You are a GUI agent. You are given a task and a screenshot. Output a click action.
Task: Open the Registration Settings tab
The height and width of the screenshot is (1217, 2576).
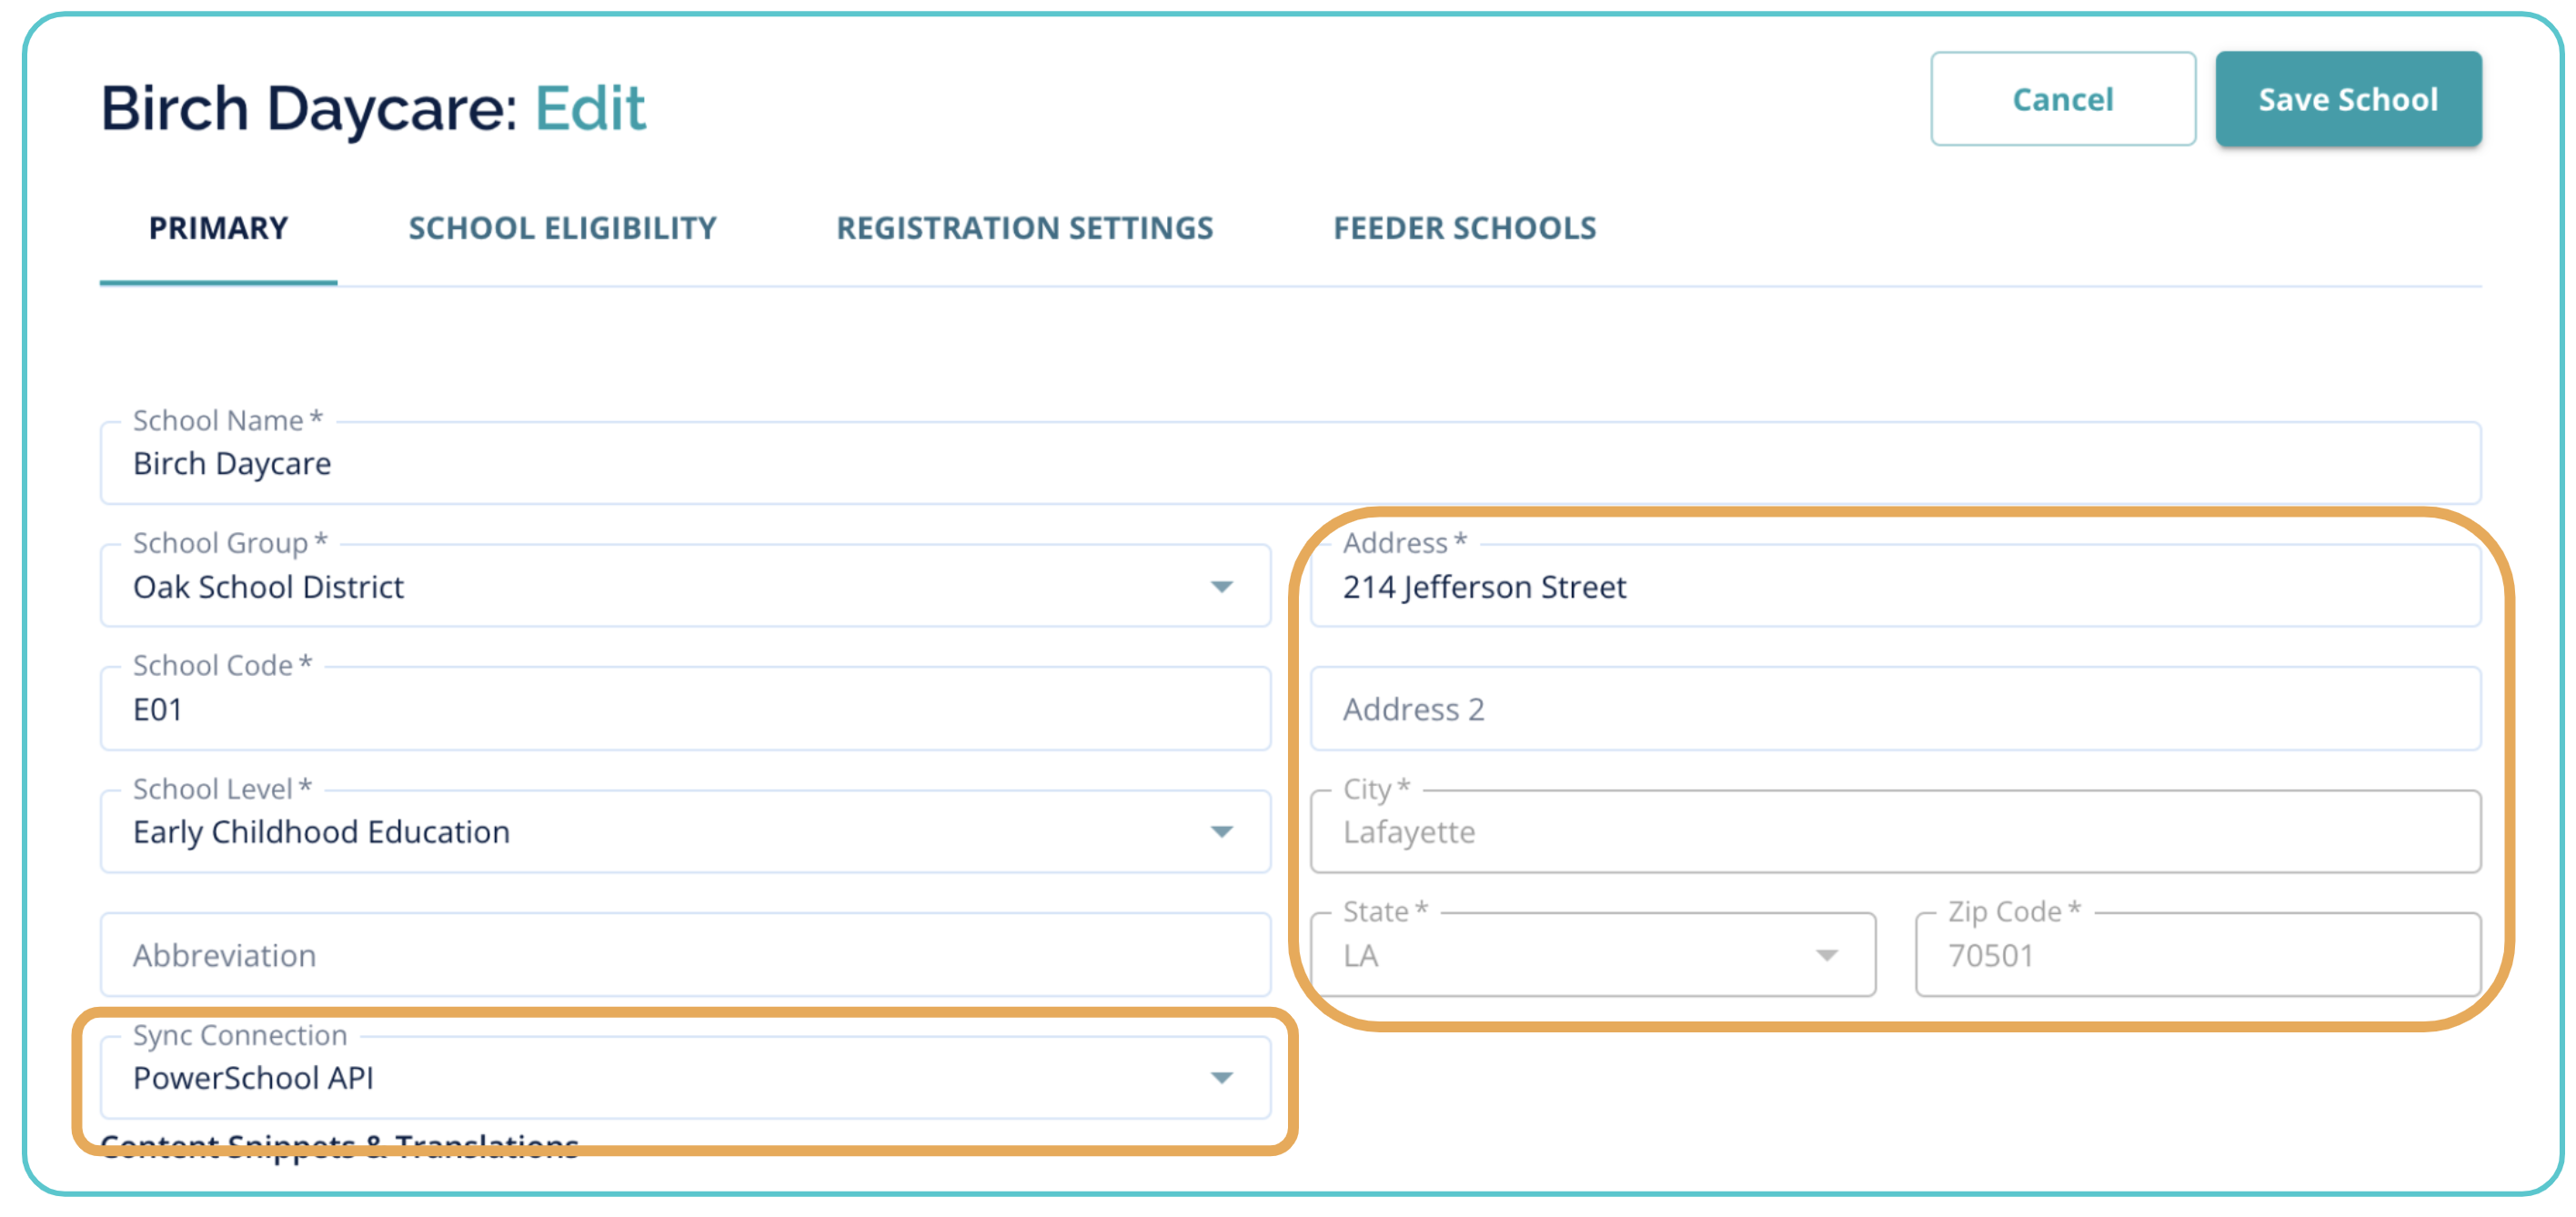click(x=1024, y=228)
